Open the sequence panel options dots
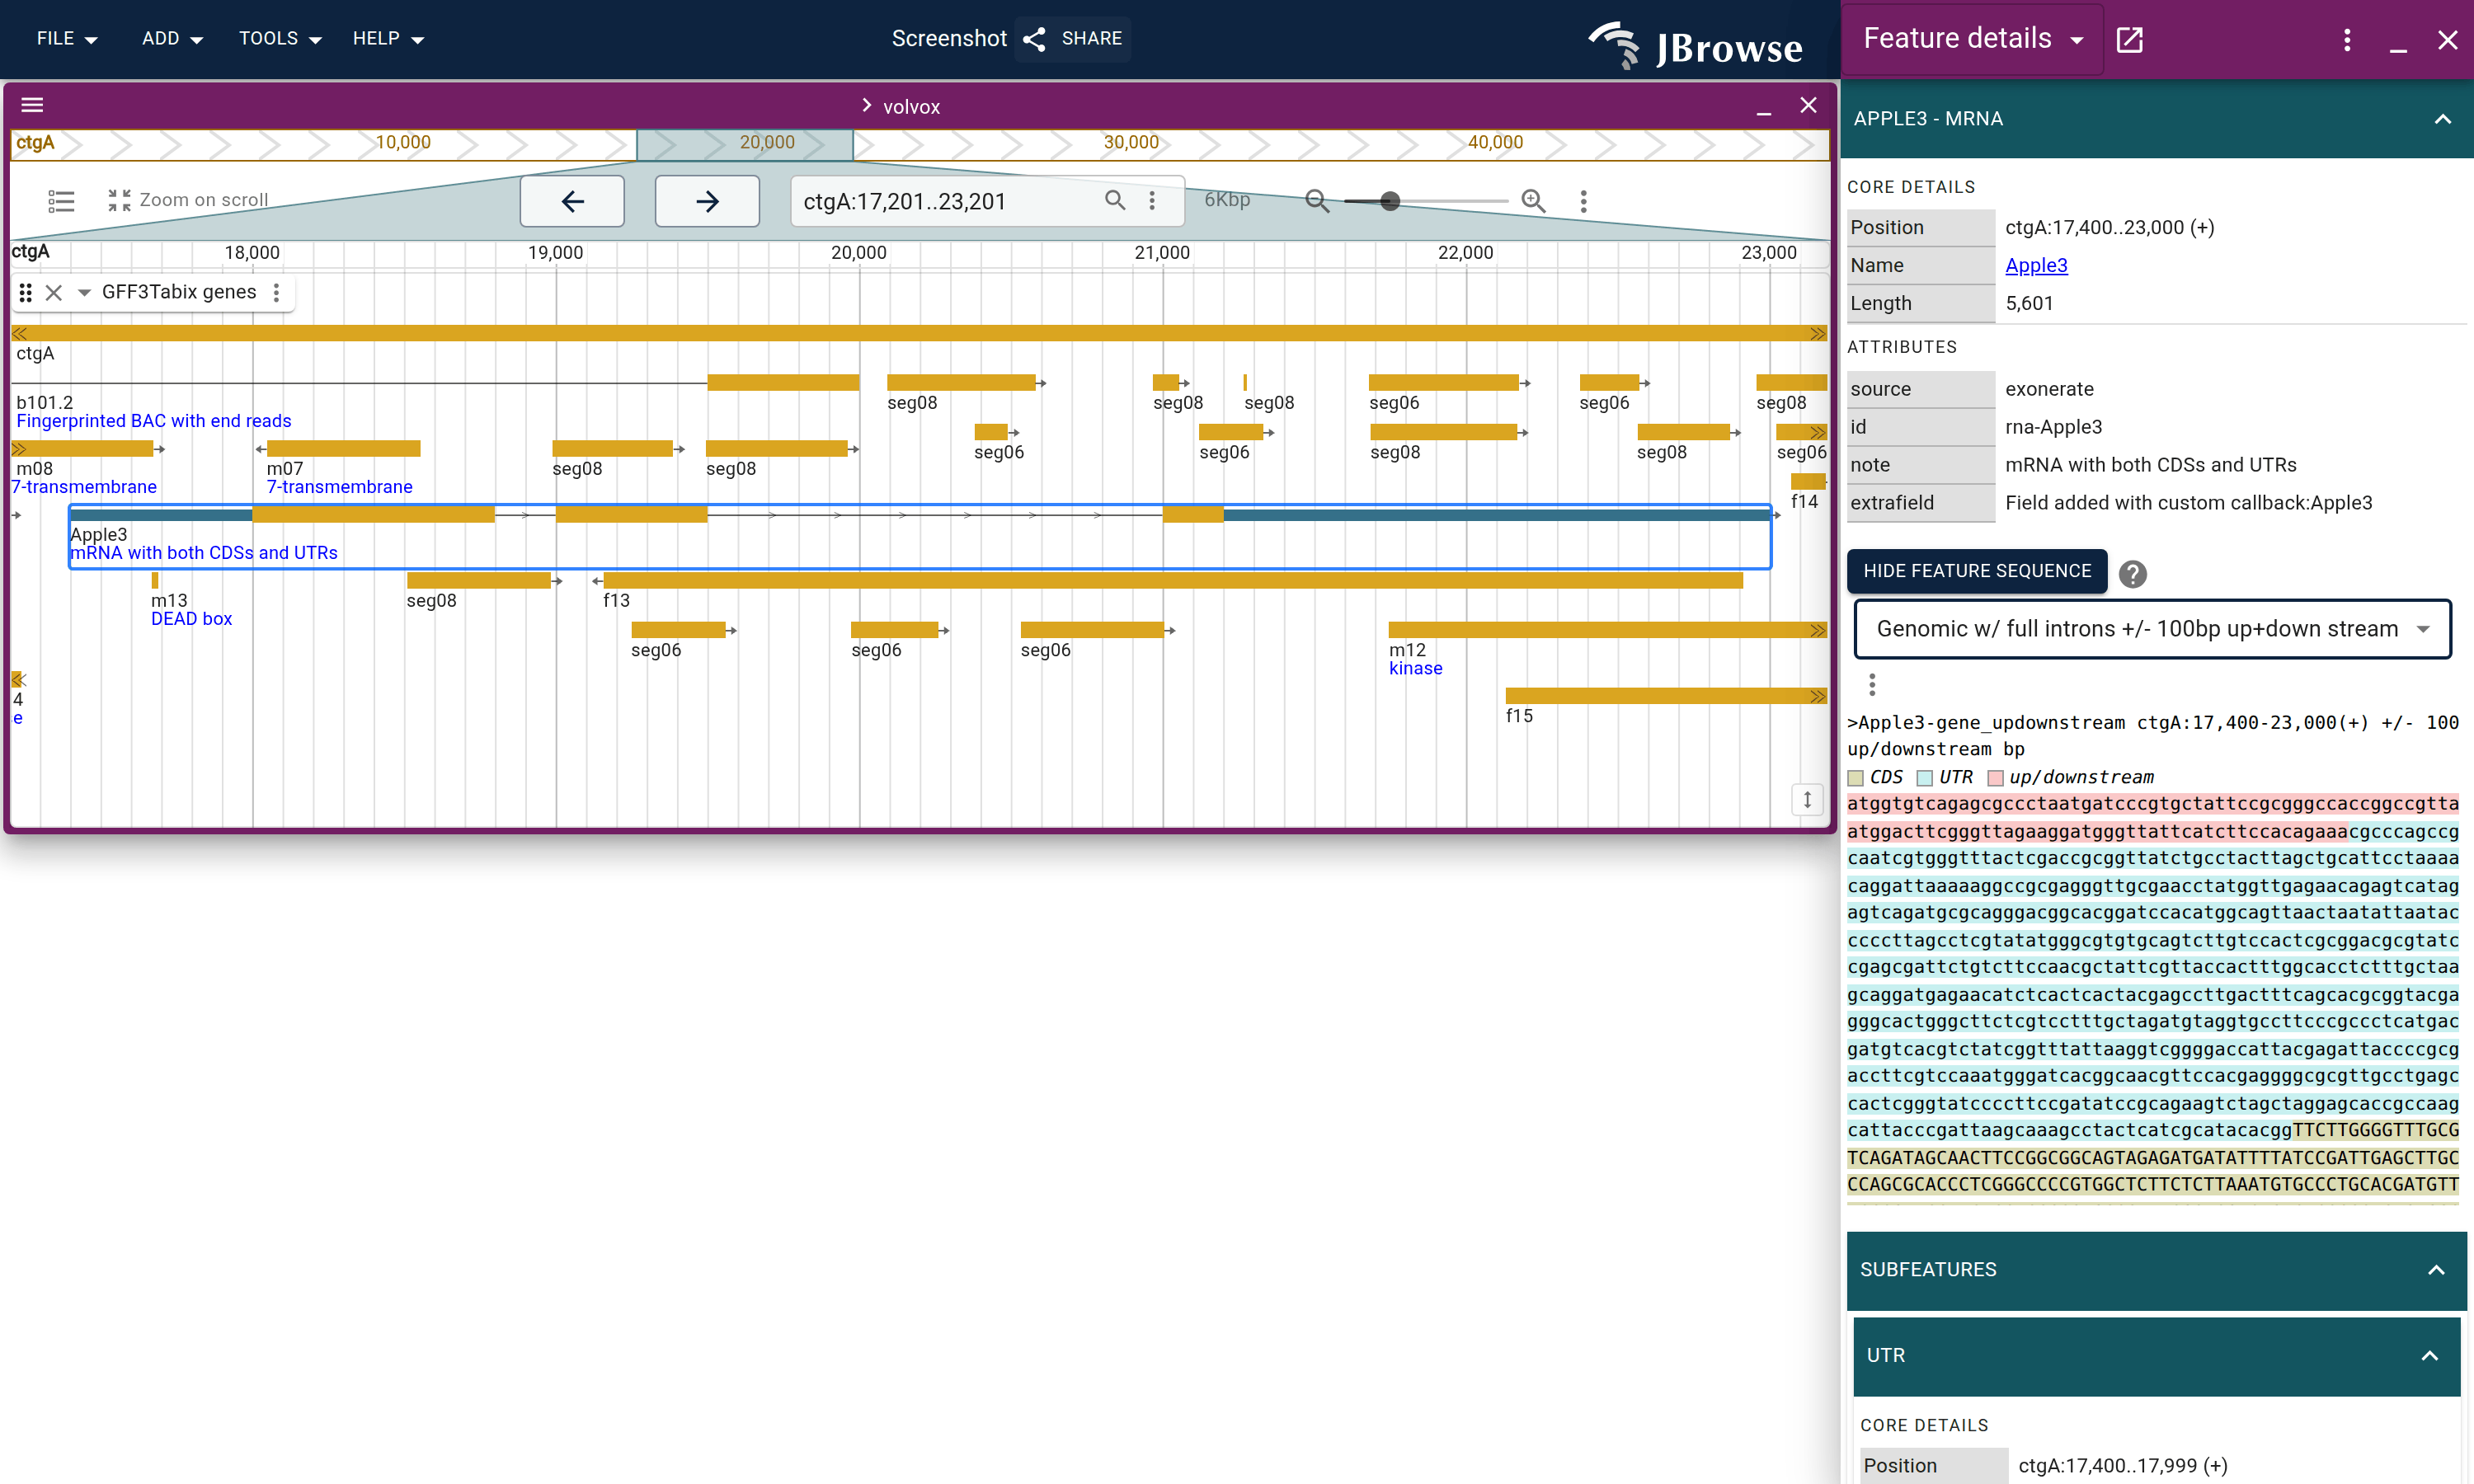The image size is (2474, 1484). tap(1871, 684)
